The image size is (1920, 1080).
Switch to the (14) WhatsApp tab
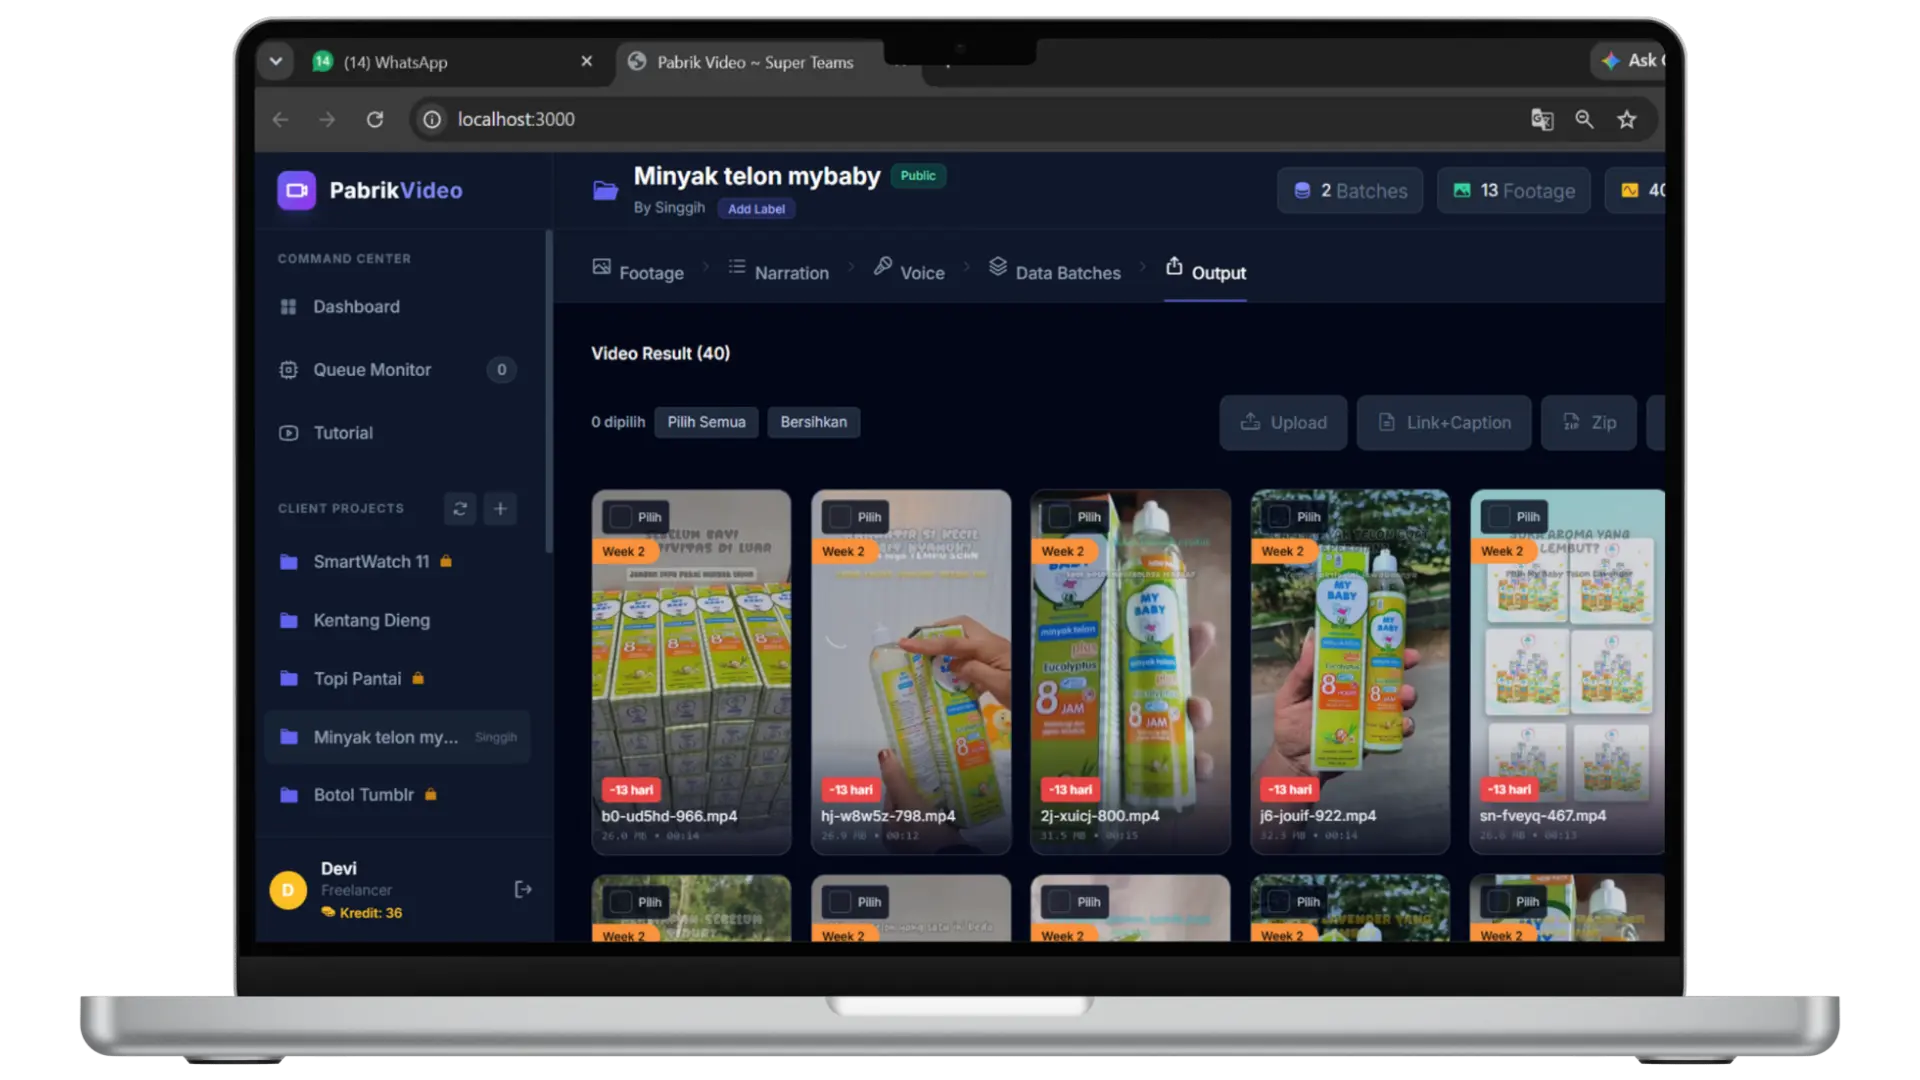452,62
